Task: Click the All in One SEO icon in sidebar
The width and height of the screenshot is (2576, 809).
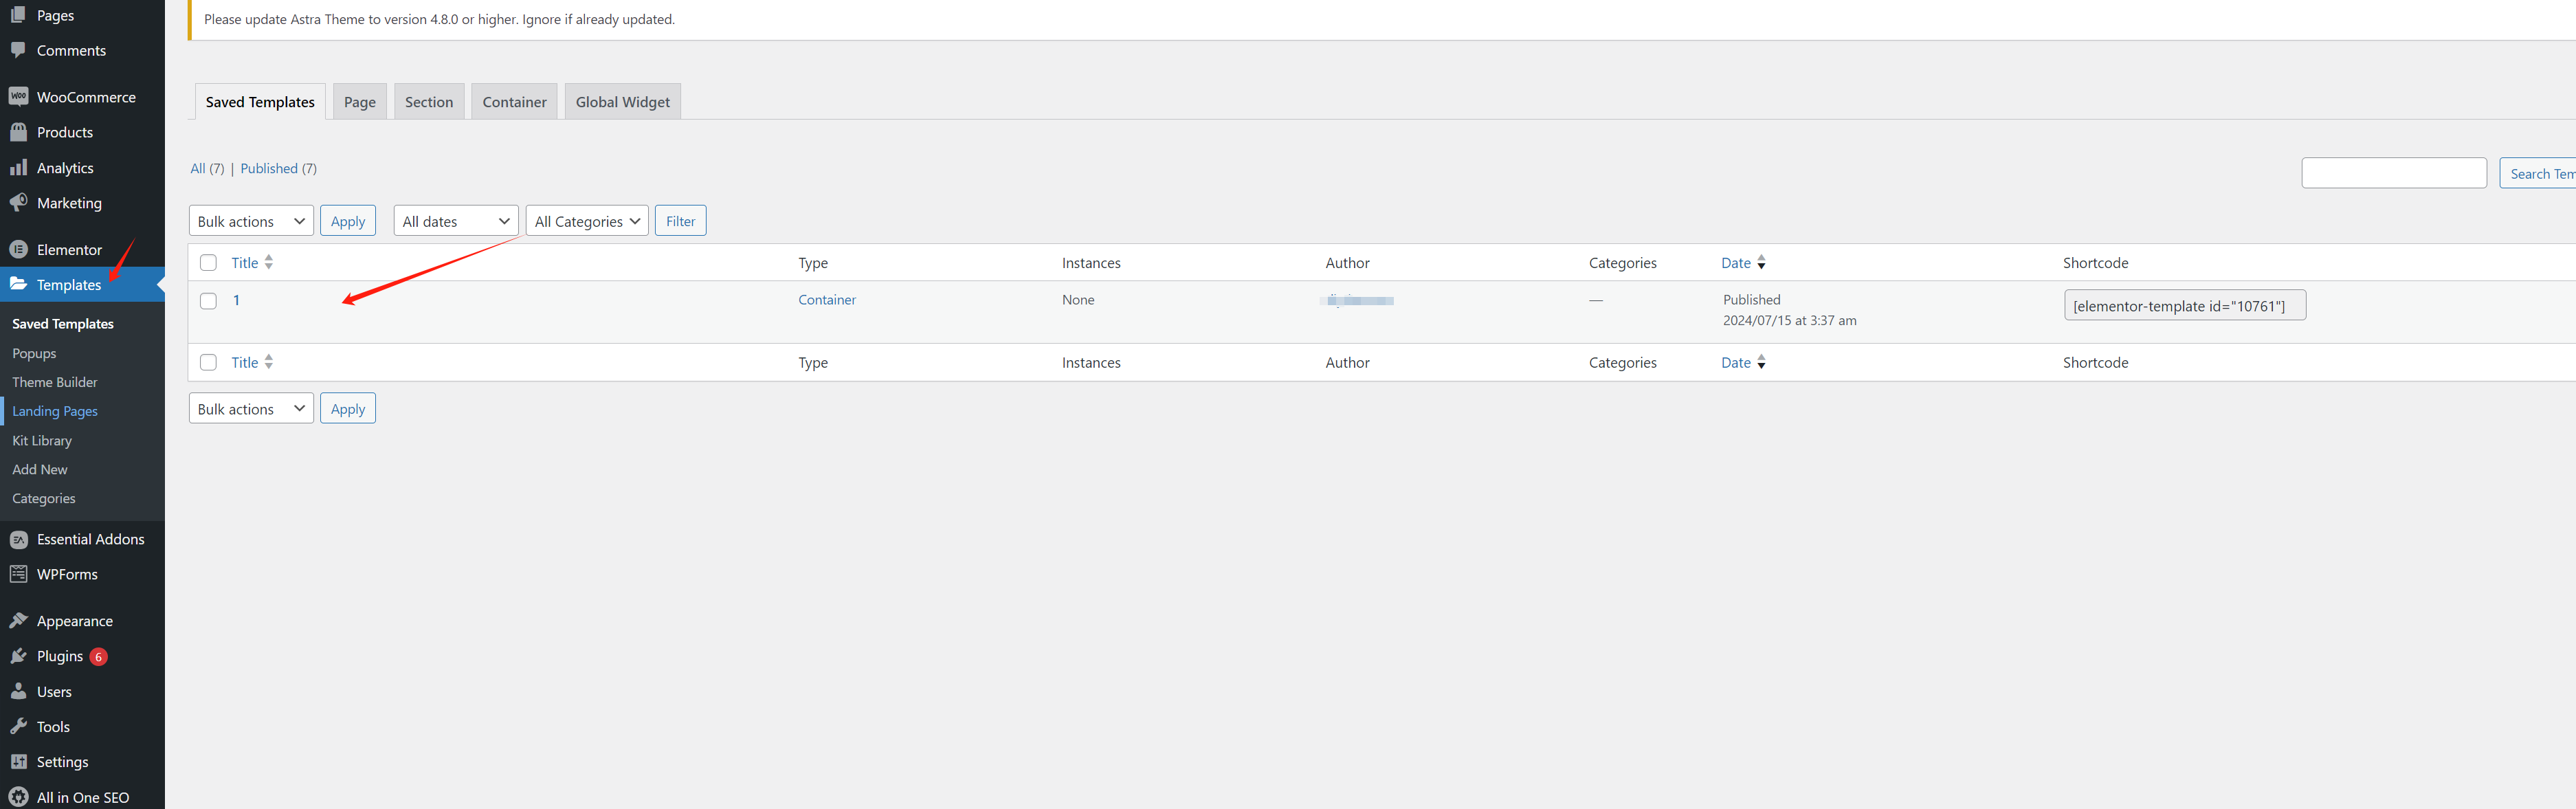Action: tap(18, 796)
